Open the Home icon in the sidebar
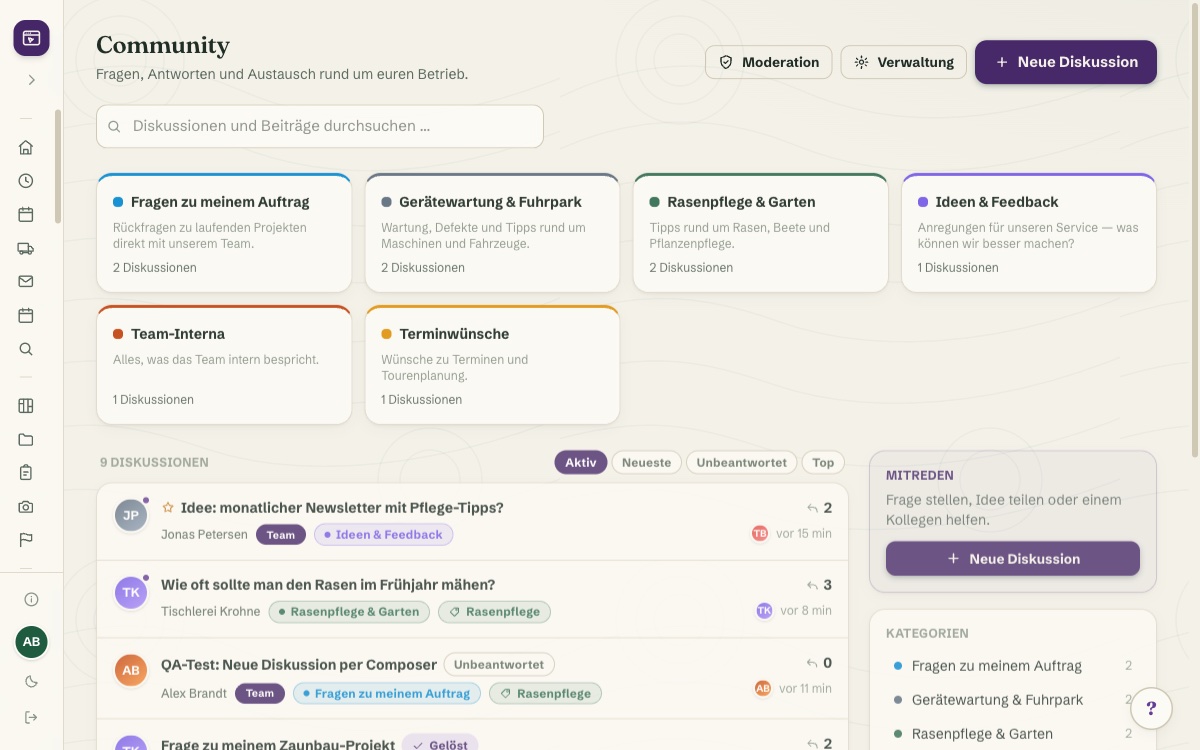This screenshot has height=750, width=1200. (x=26, y=147)
